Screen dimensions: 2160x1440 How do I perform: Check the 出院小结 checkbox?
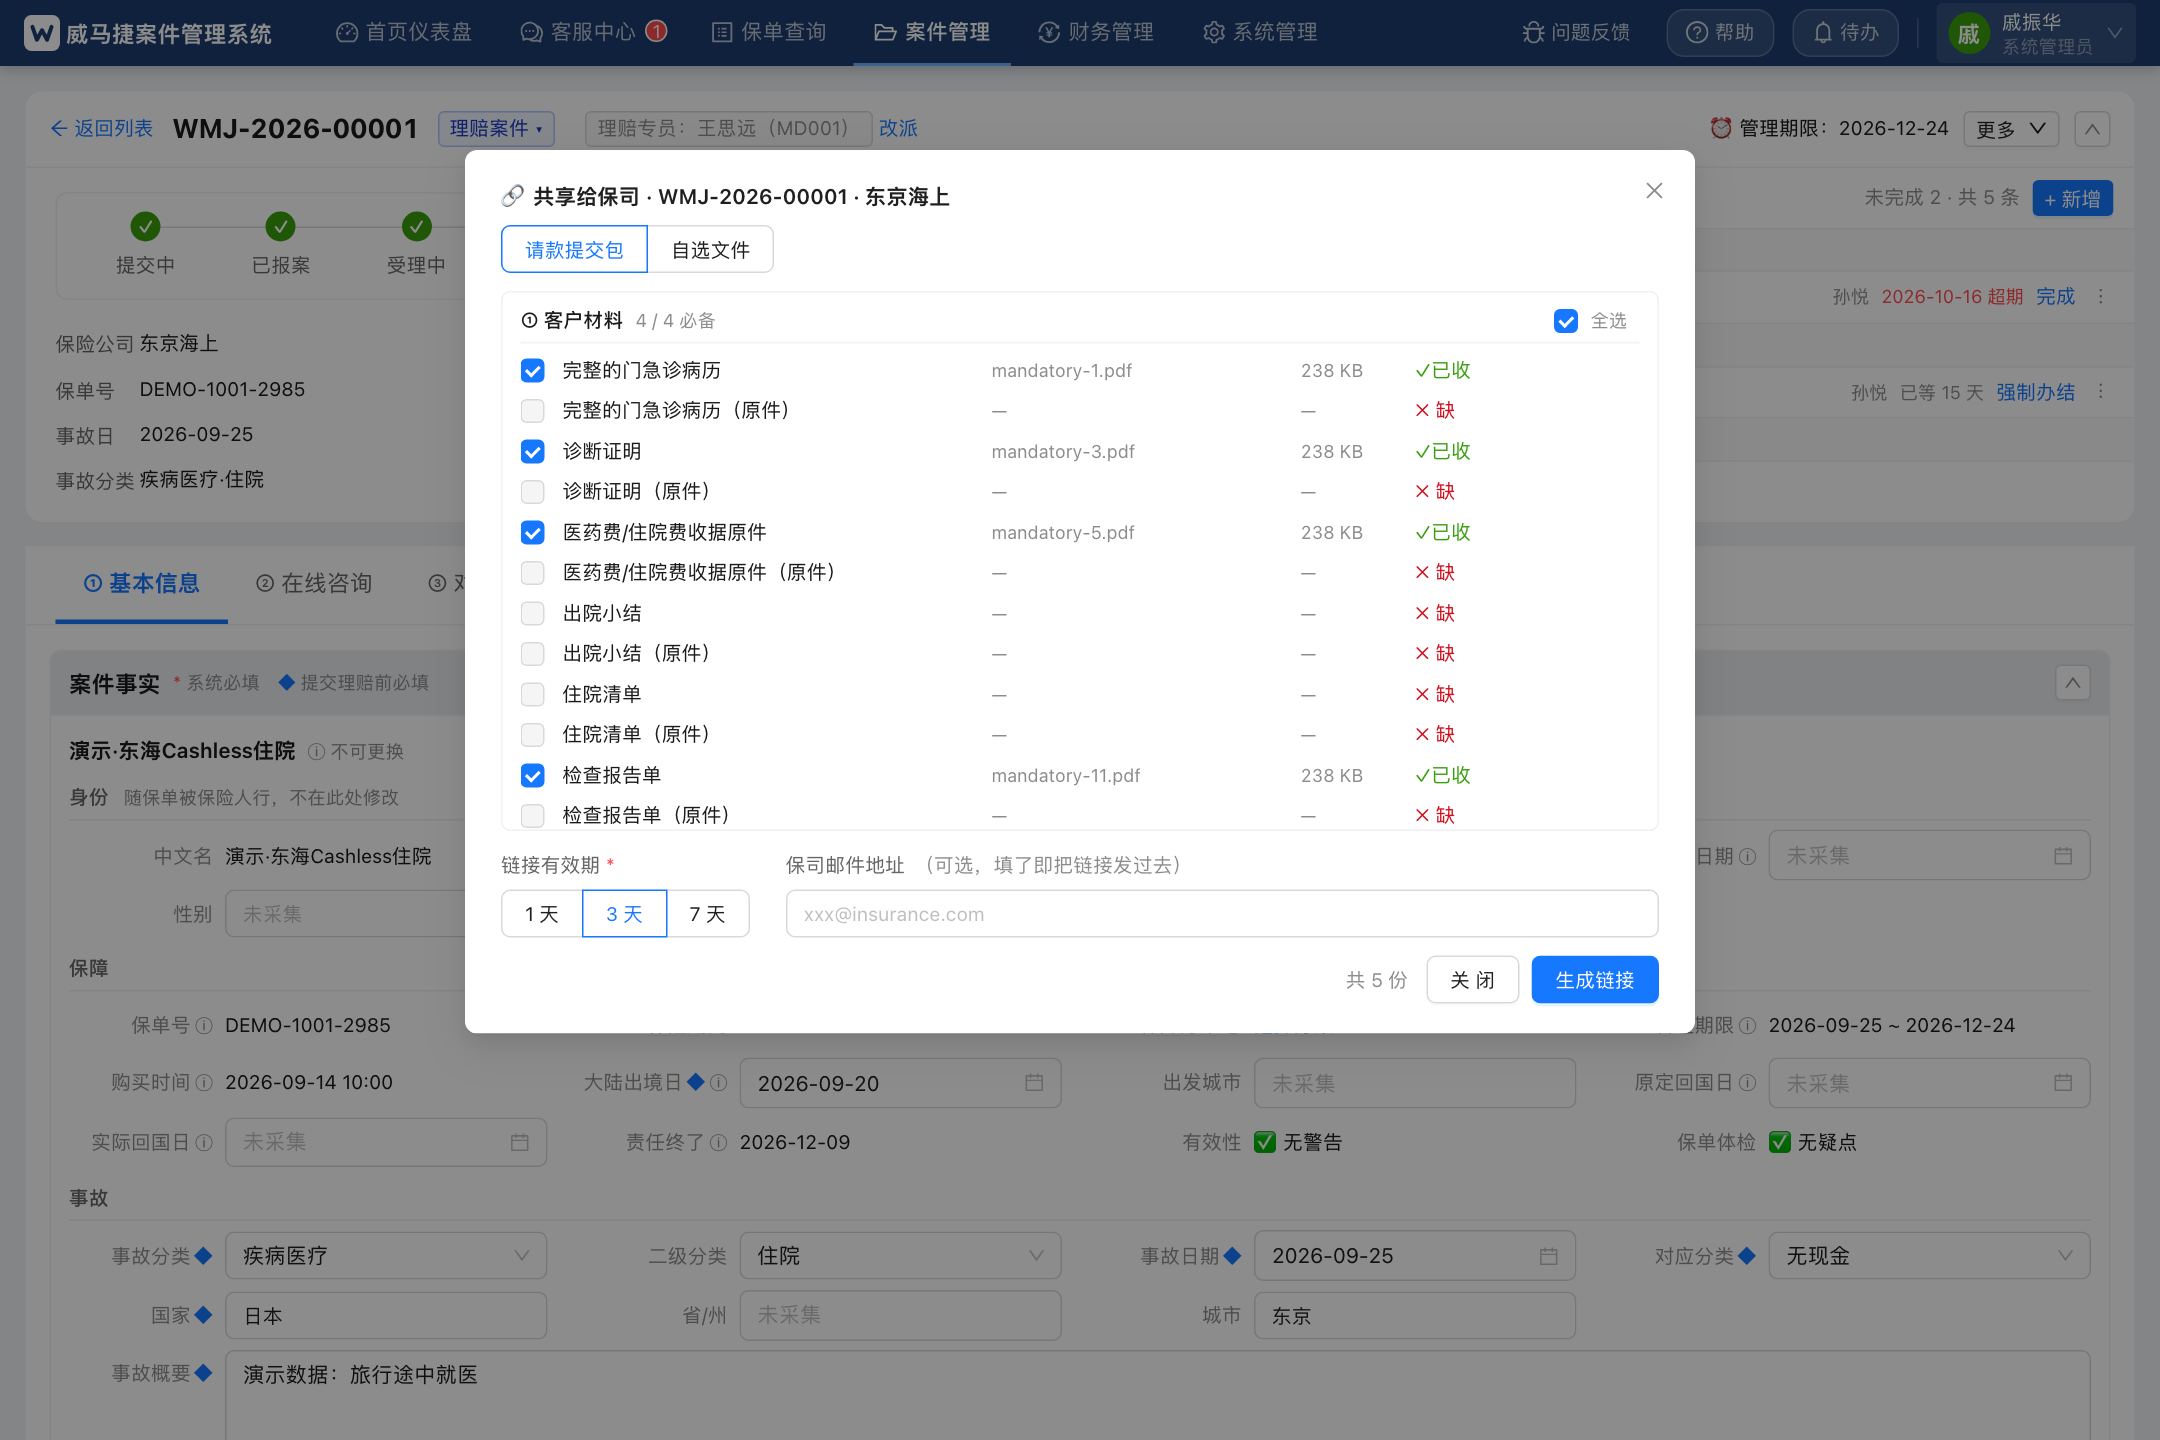pos(533,614)
